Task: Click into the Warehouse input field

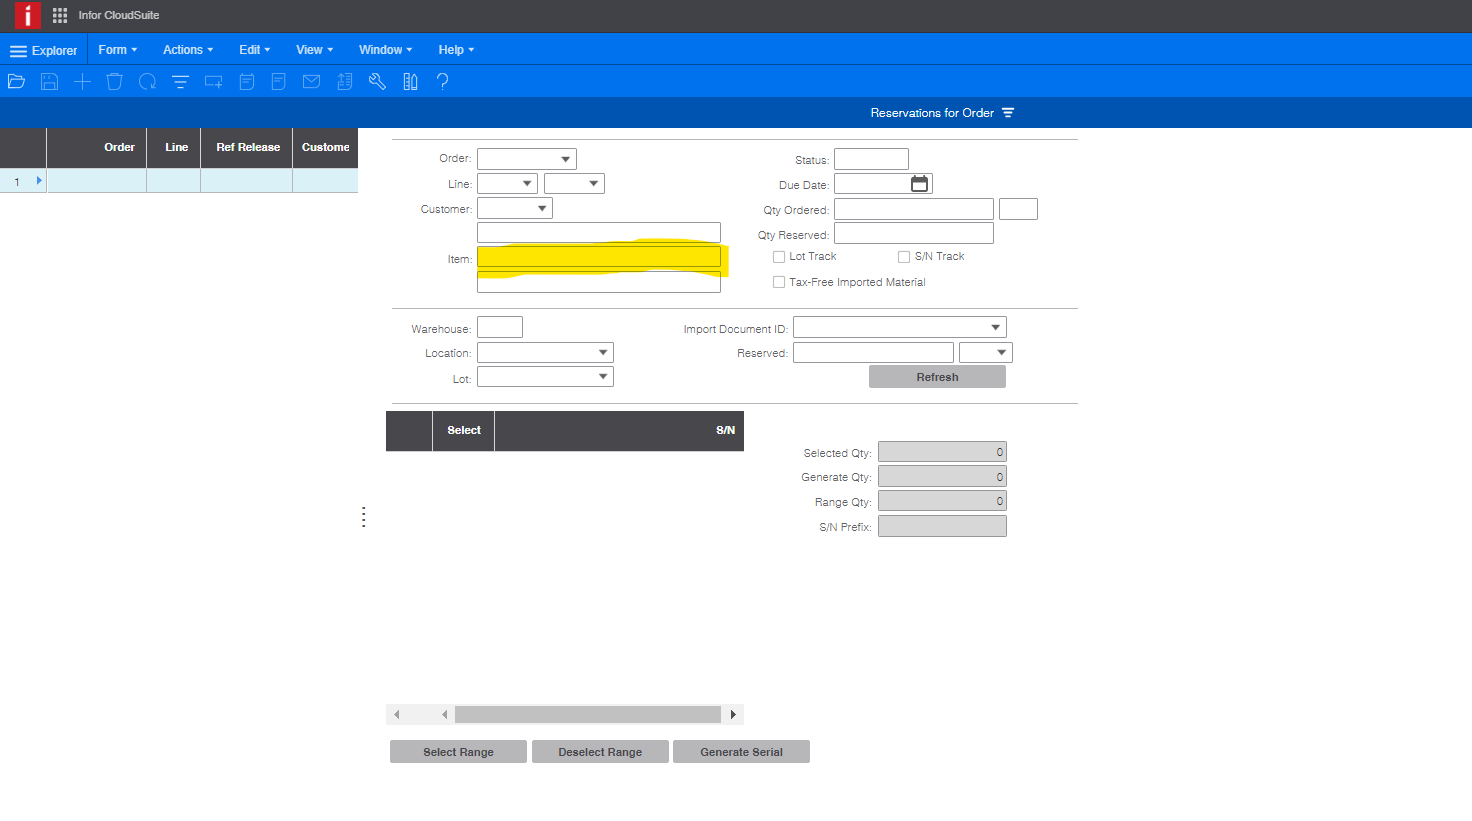Action: pos(500,328)
